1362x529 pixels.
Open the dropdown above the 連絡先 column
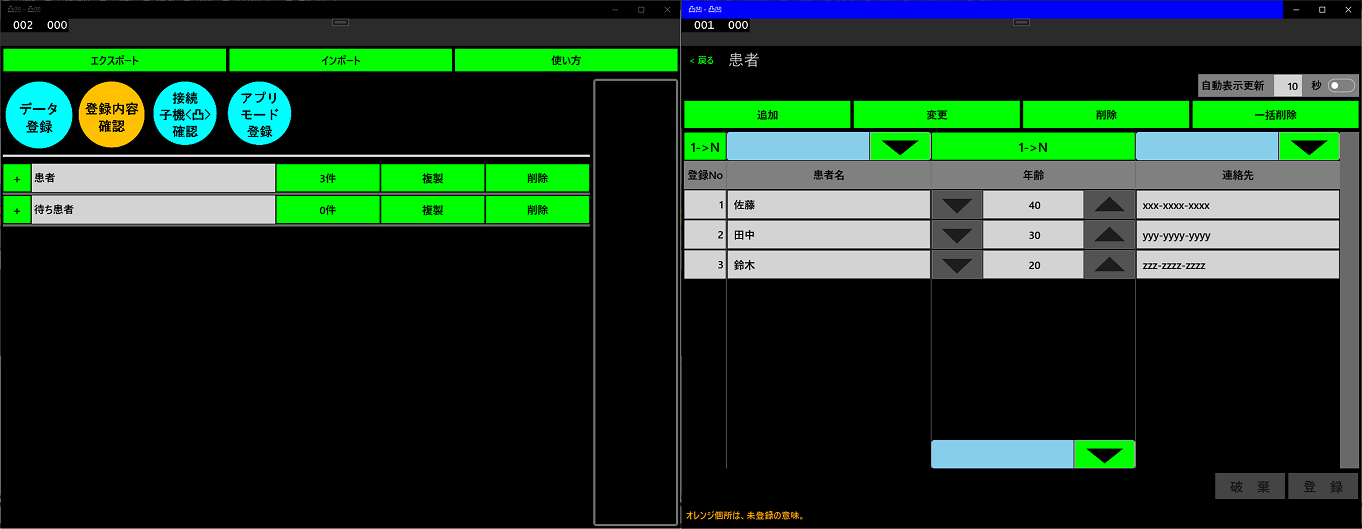point(1308,147)
